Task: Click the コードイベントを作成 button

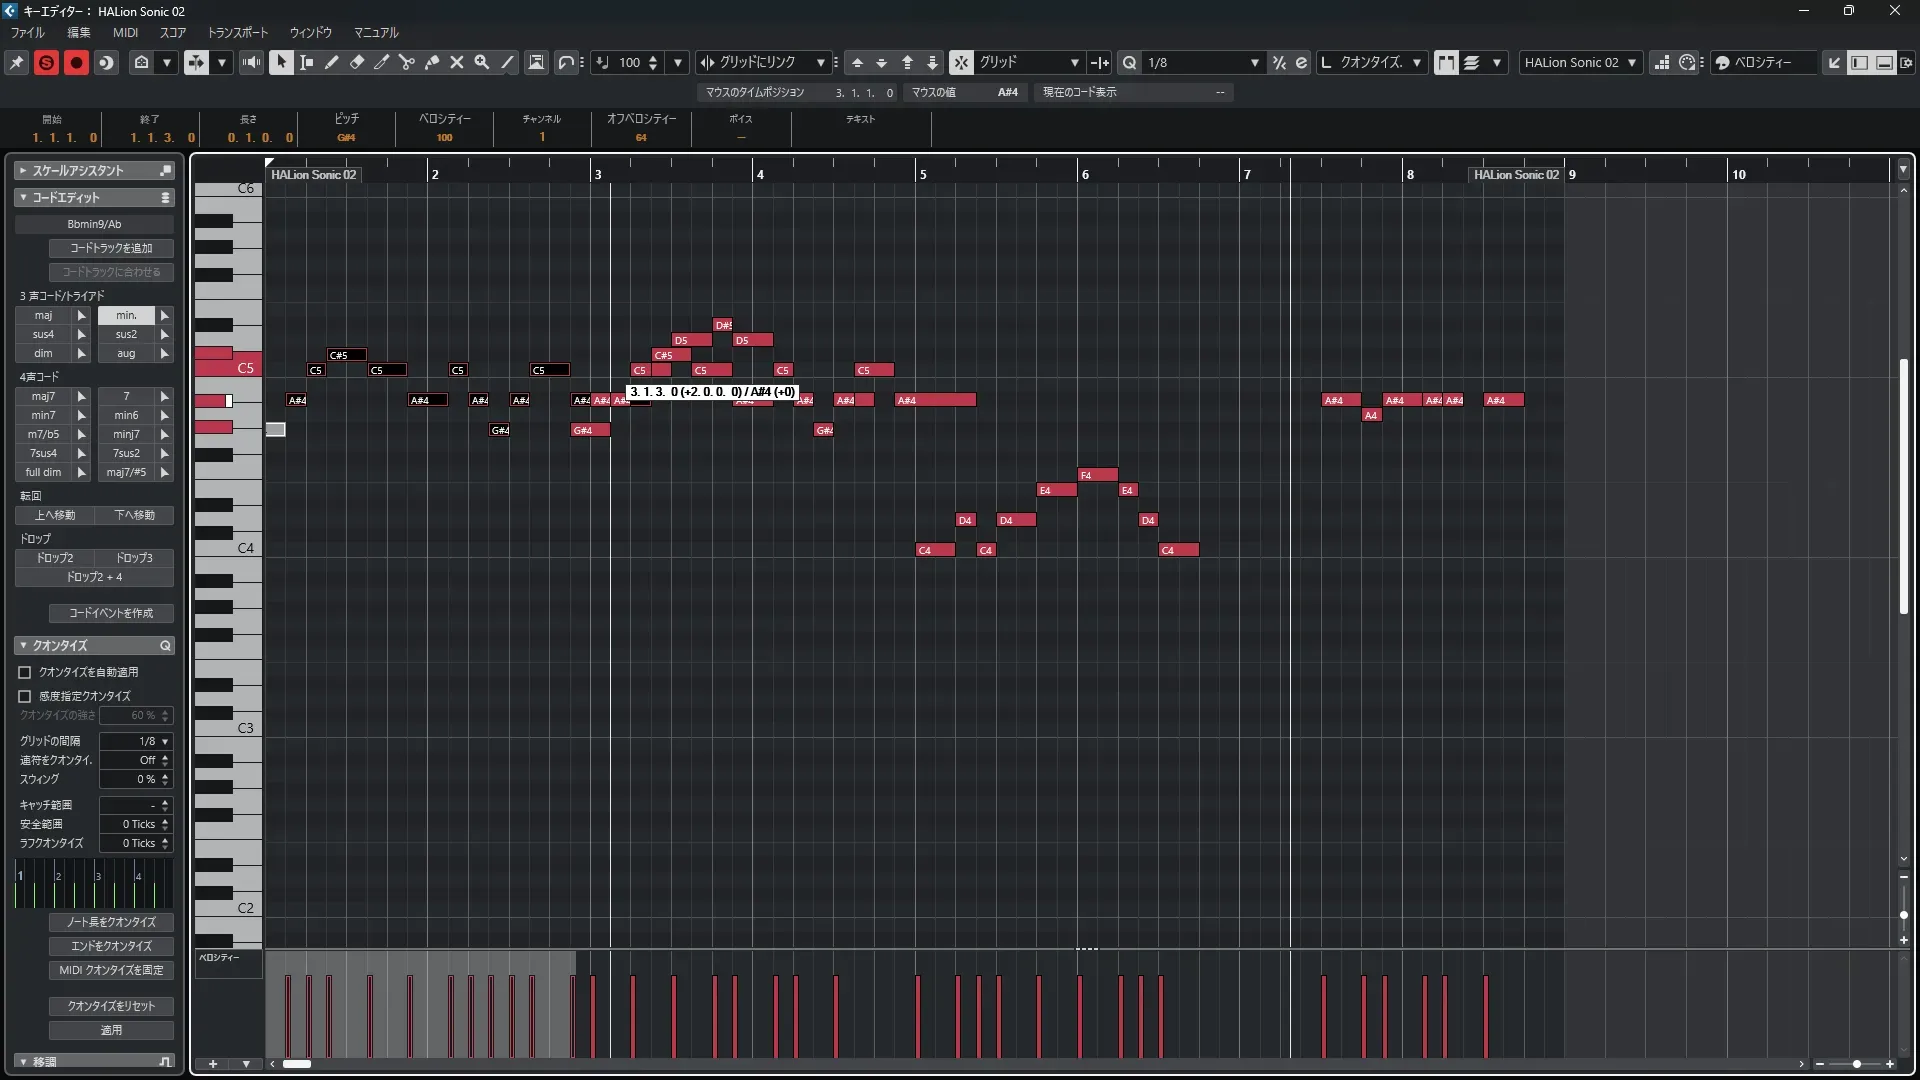Action: [x=111, y=613]
